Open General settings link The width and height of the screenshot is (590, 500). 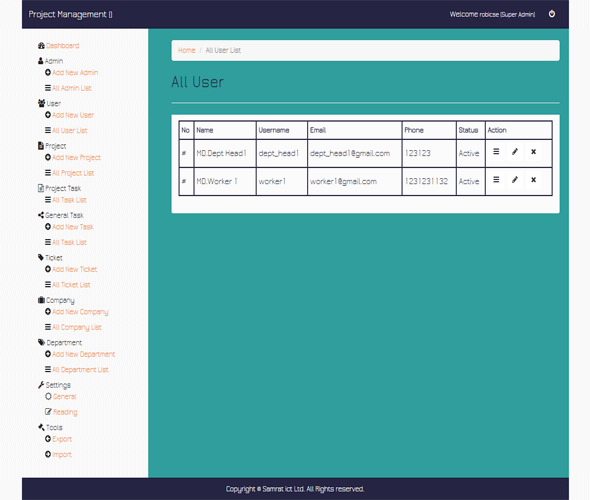[64, 397]
